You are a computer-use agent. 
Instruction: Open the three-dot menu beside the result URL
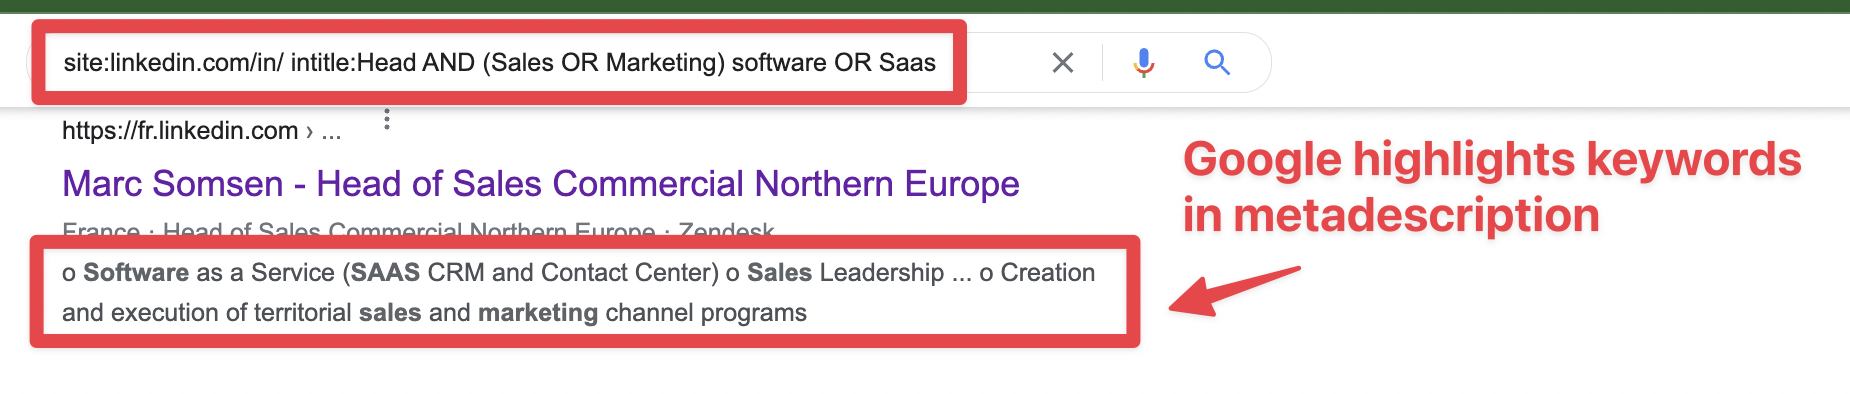(387, 120)
